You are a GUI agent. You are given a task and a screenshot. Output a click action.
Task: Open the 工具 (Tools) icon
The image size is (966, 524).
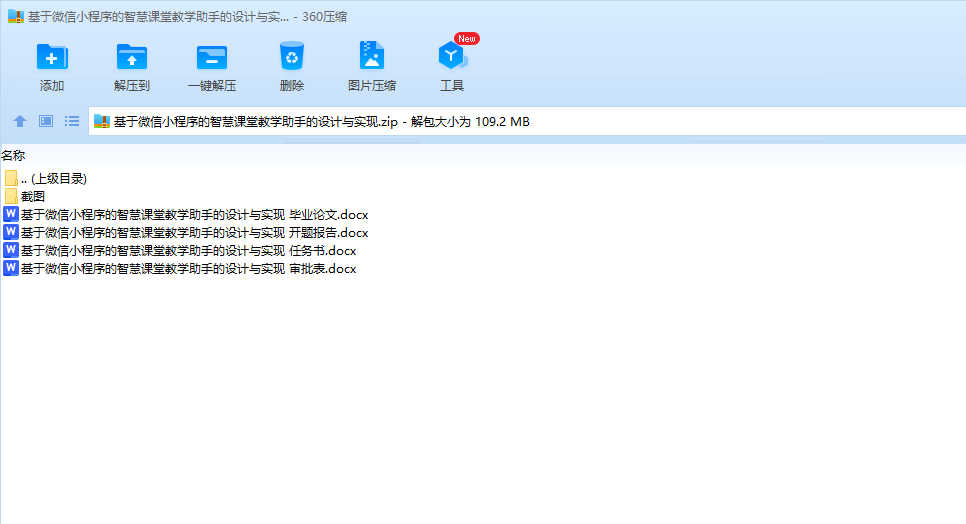453,57
